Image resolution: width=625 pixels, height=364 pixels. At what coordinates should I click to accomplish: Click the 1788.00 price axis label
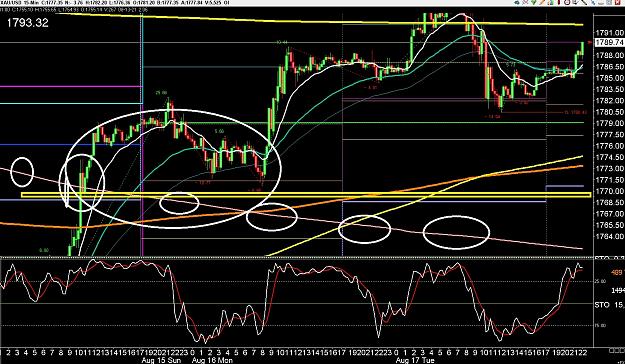(610, 55)
